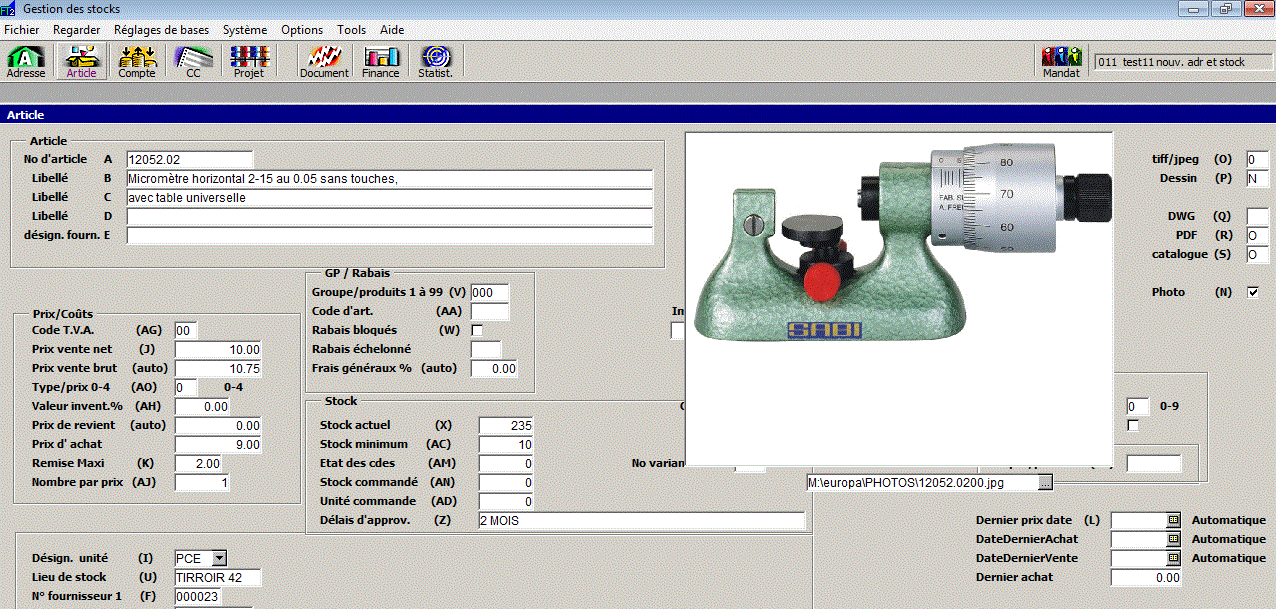Click the Type/prix 0-4 field
1276x609 pixels.
[x=186, y=387]
